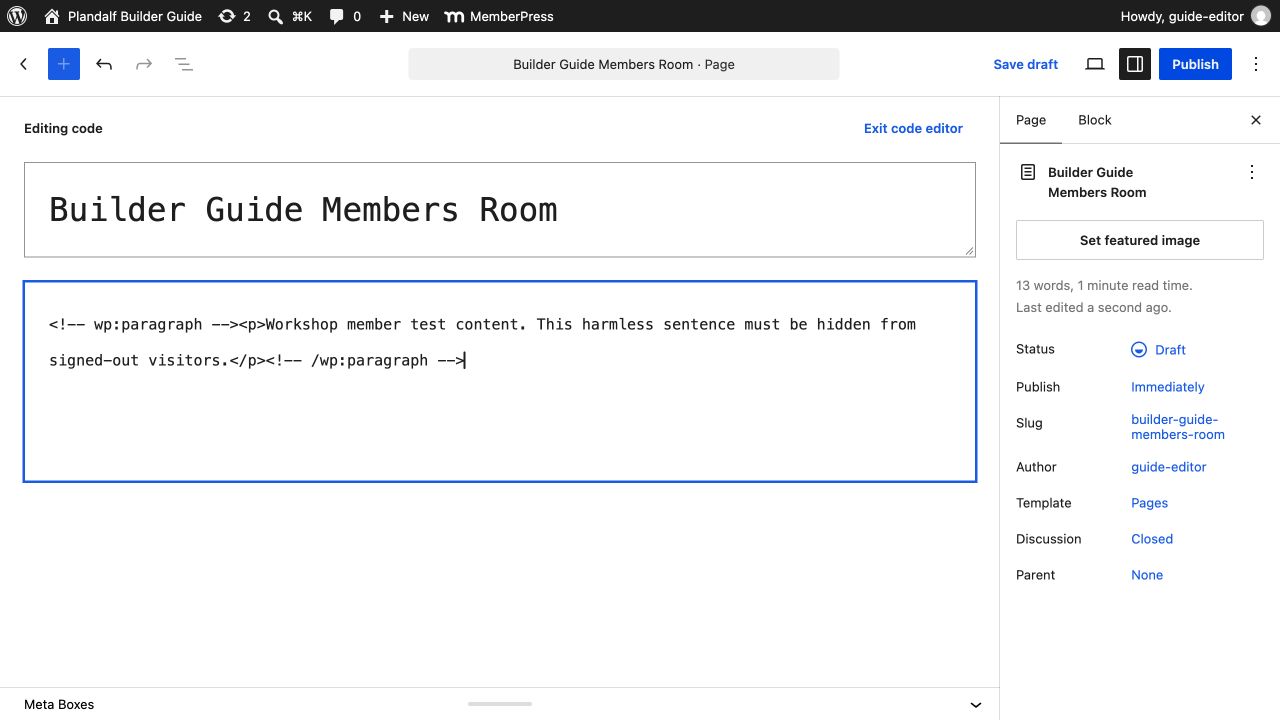Toggle the block inserter plus button
Screen dimensions: 1280x720
coord(64,64)
